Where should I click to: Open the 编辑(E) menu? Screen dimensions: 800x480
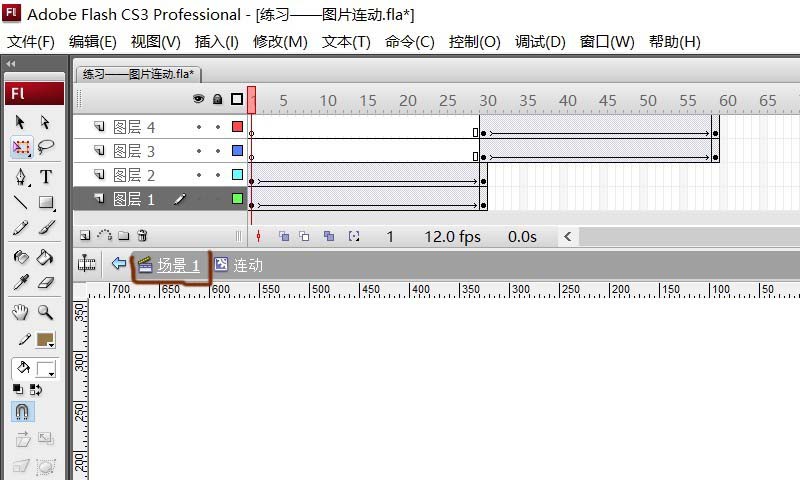click(92, 41)
